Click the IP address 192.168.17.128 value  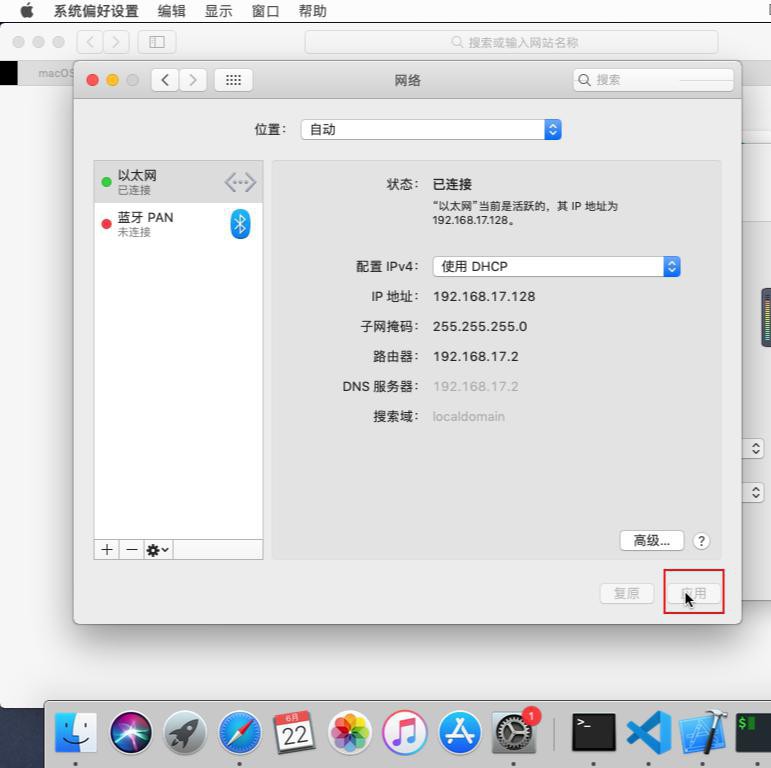point(484,296)
